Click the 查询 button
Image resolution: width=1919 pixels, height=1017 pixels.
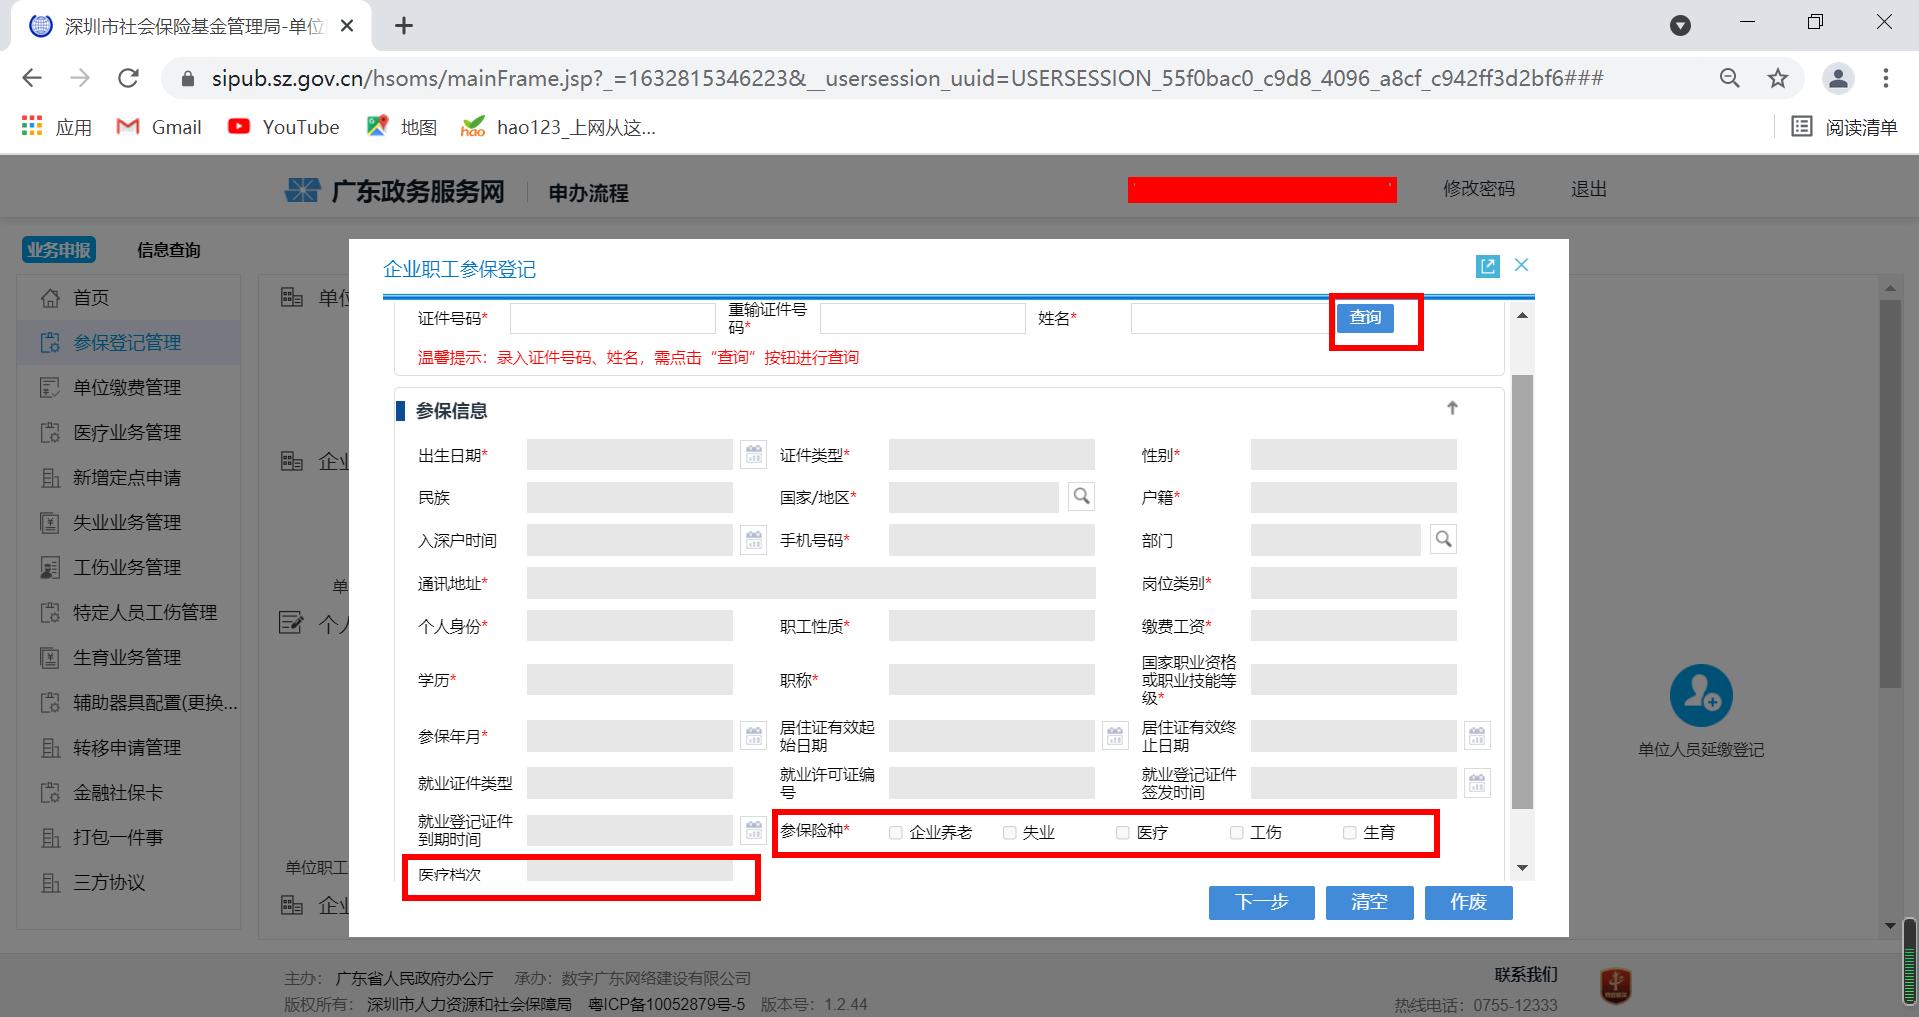tap(1364, 318)
